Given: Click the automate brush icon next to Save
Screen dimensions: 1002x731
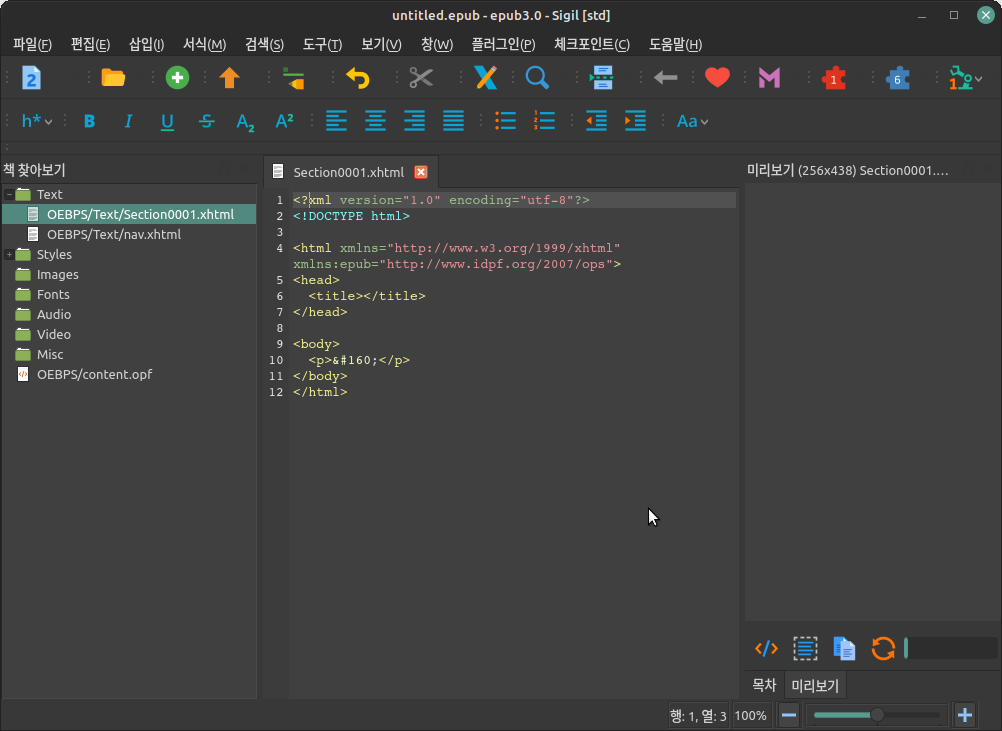Looking at the screenshot, I should click(293, 78).
